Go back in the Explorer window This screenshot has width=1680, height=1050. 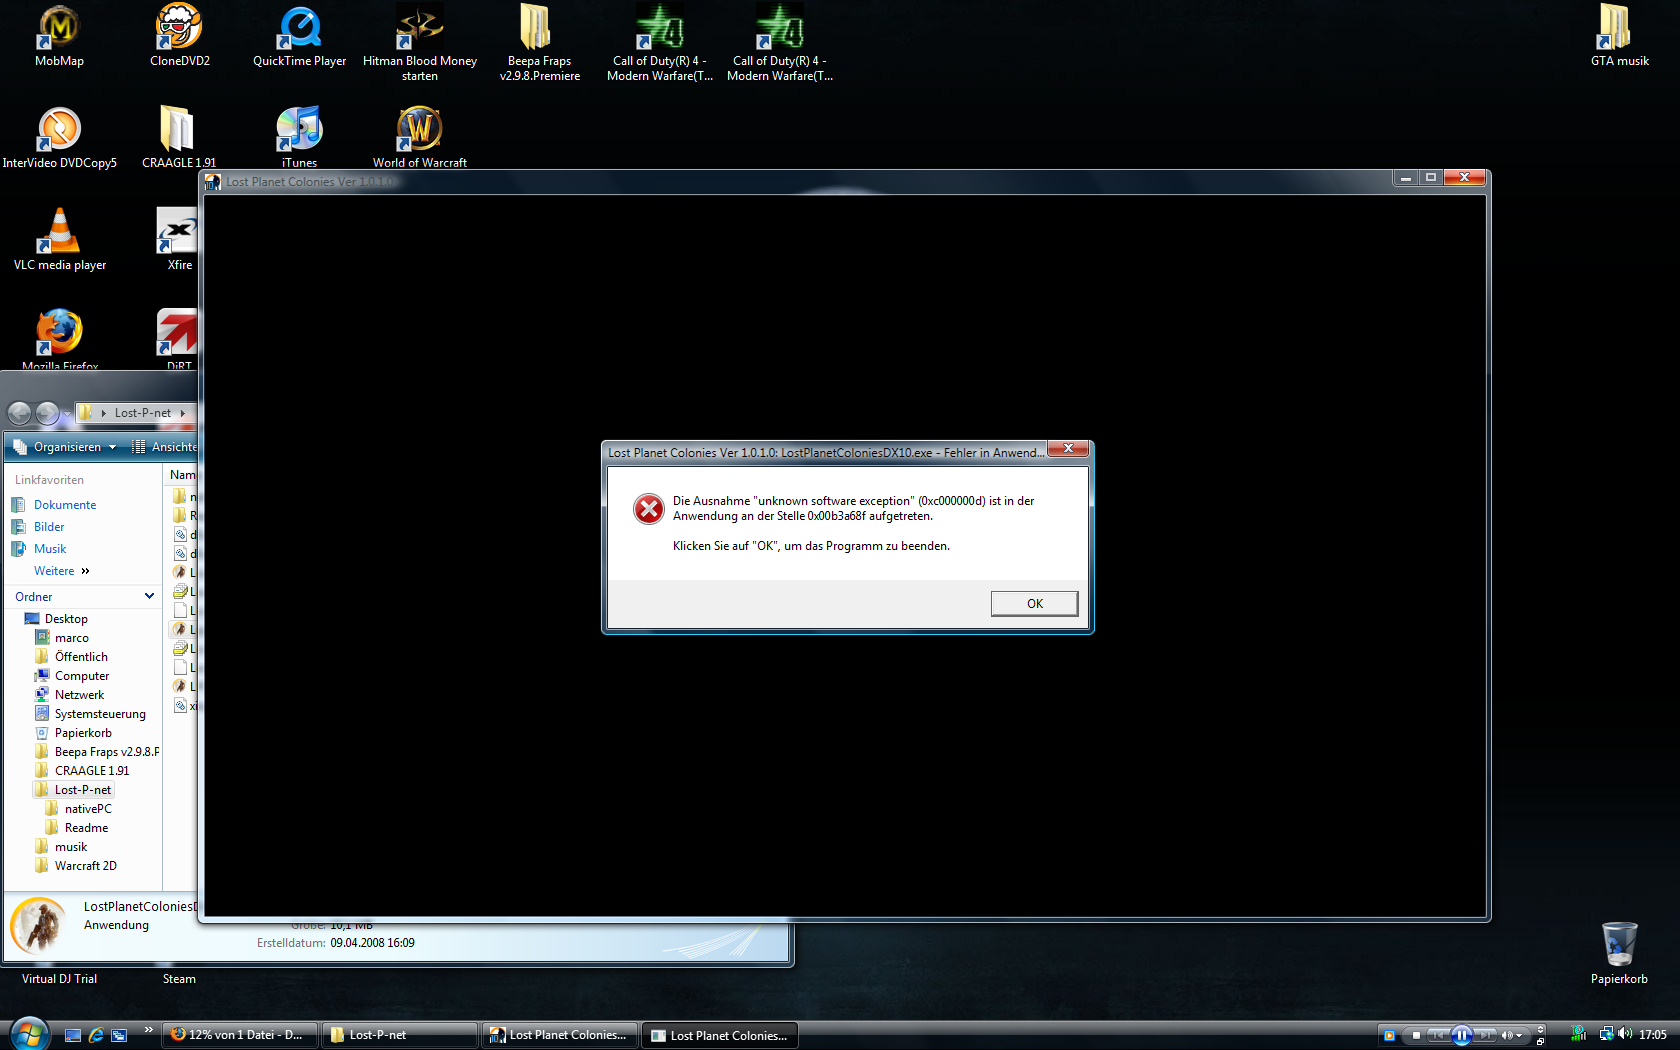(x=19, y=412)
